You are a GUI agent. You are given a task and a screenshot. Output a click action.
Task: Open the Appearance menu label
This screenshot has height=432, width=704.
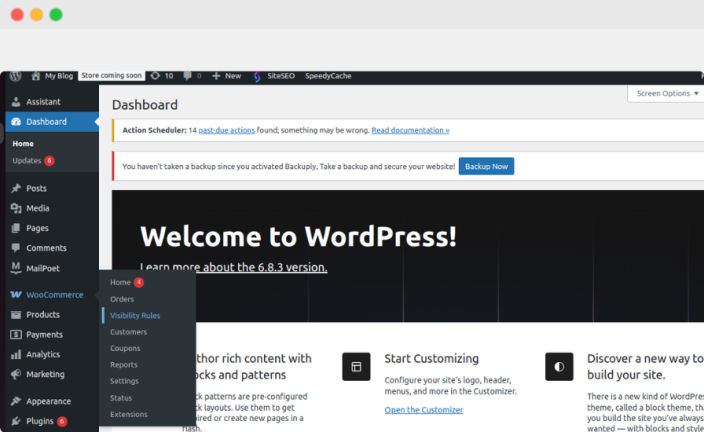(x=48, y=401)
